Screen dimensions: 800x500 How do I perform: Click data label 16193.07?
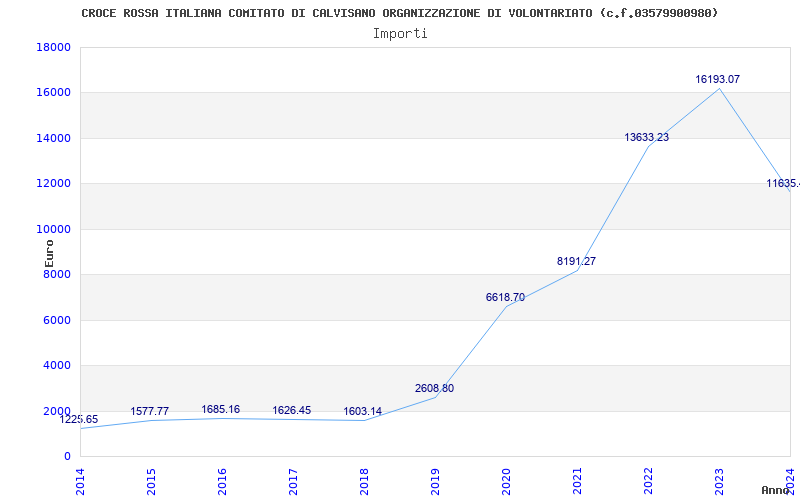click(717, 79)
